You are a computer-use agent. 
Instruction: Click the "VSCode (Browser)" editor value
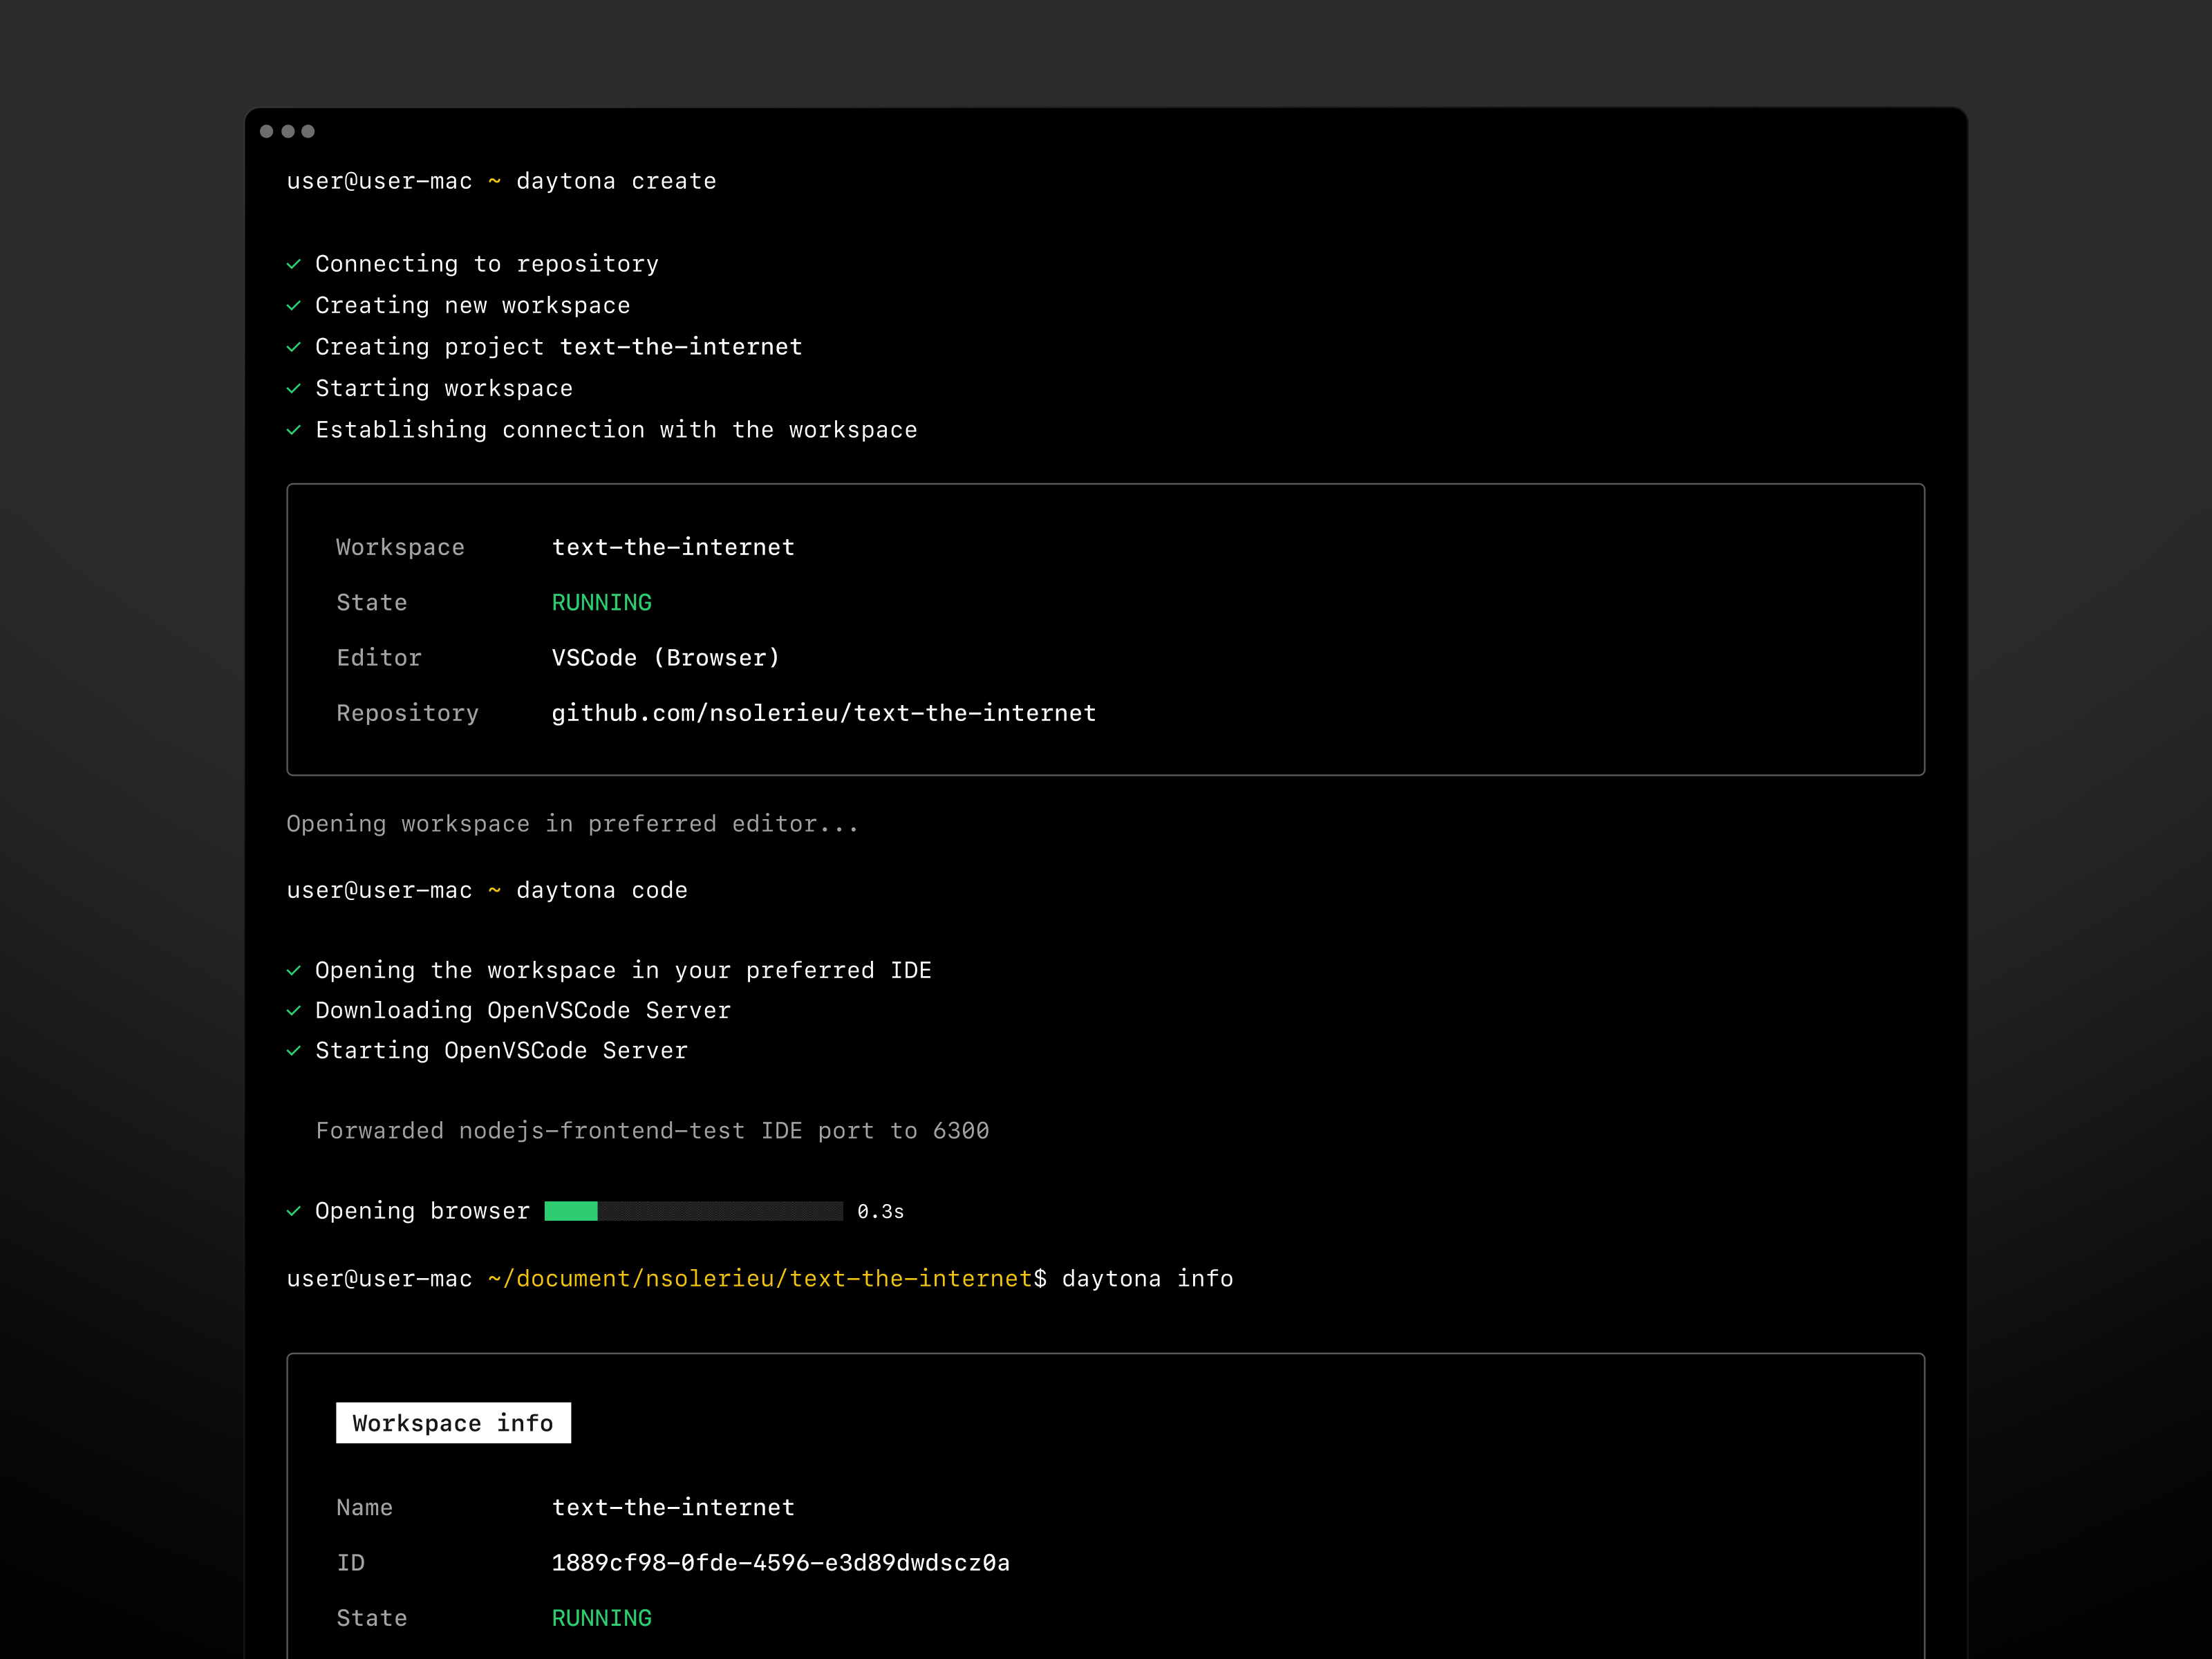[666, 657]
